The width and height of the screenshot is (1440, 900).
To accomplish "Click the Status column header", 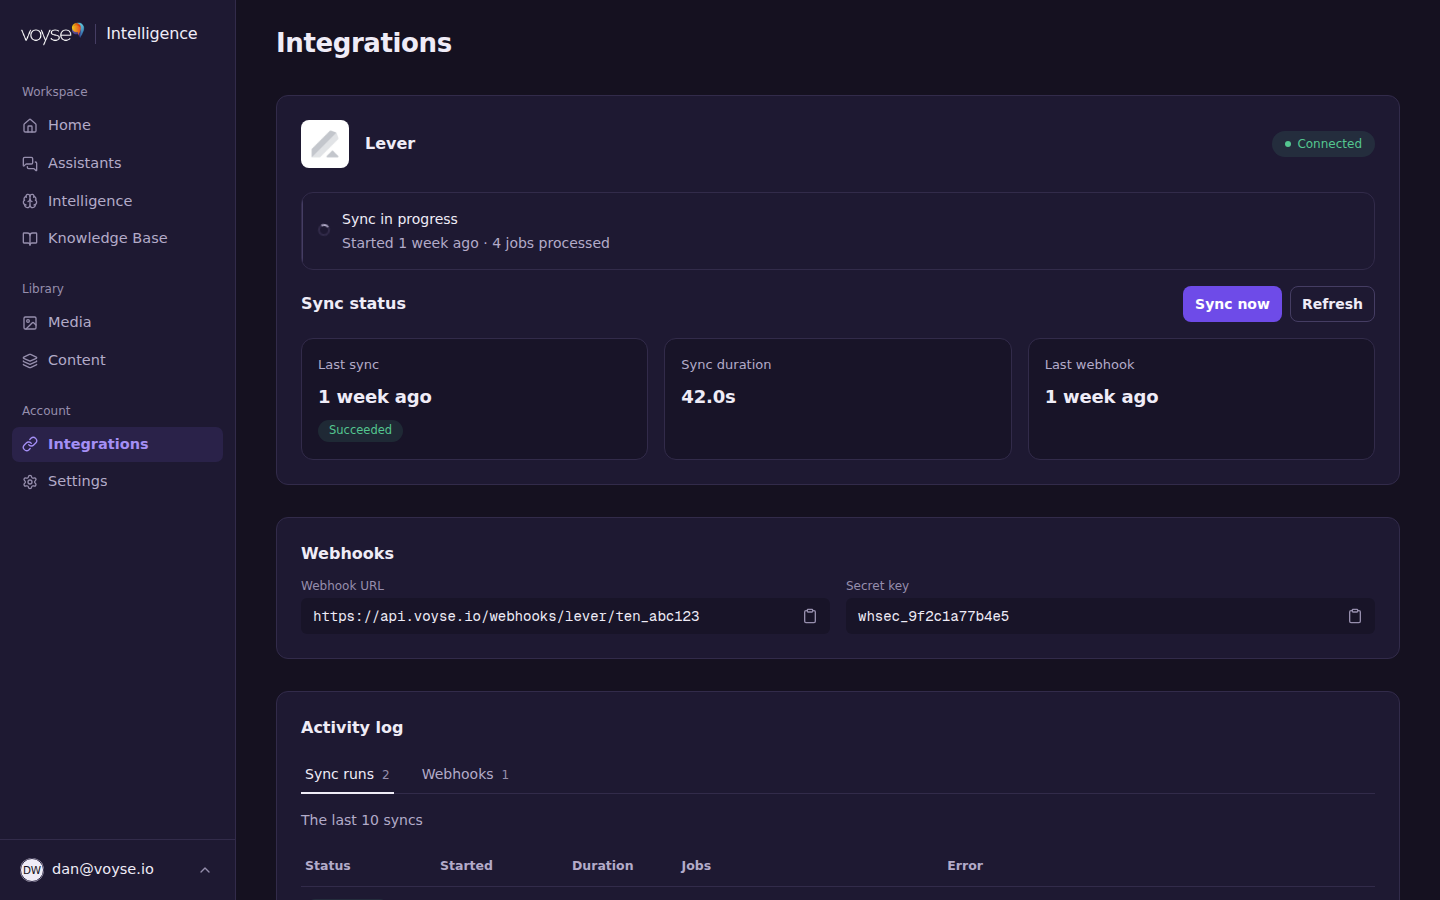I will click(328, 866).
